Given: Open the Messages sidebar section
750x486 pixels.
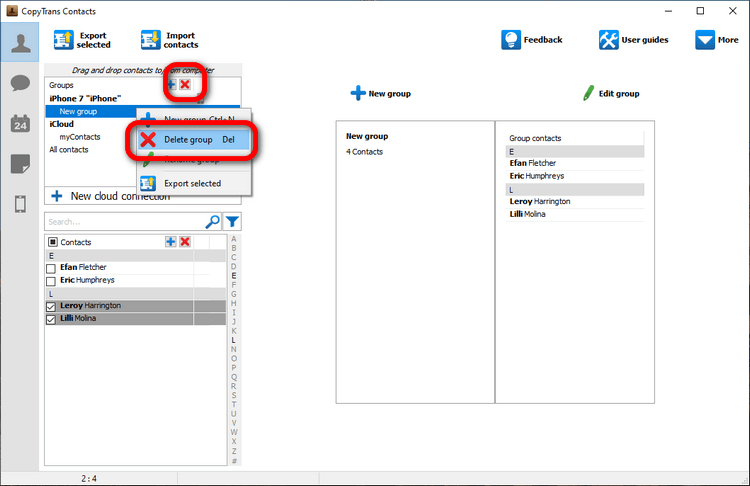Looking at the screenshot, I should coord(20,83).
